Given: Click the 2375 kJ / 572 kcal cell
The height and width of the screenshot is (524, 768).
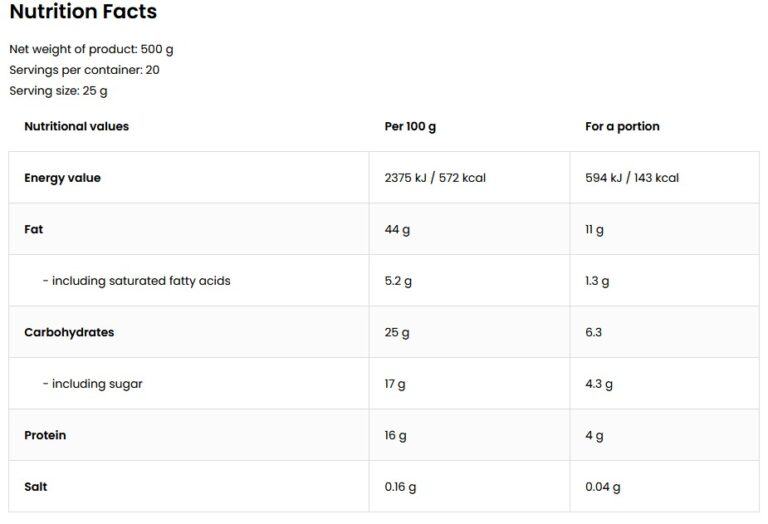Looking at the screenshot, I should [435, 178].
